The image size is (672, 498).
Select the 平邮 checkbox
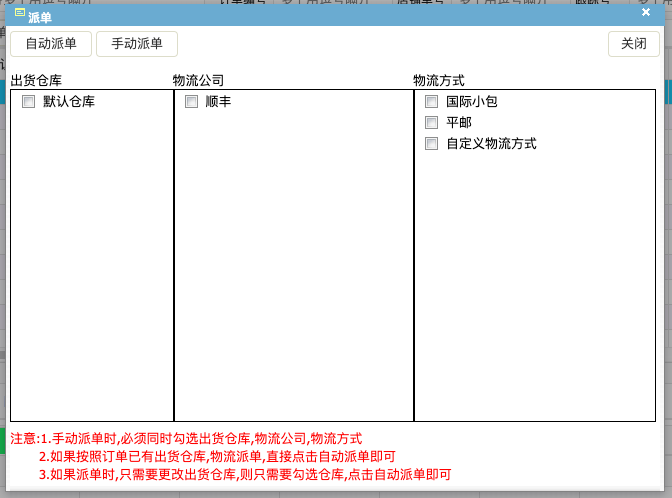tap(431, 123)
